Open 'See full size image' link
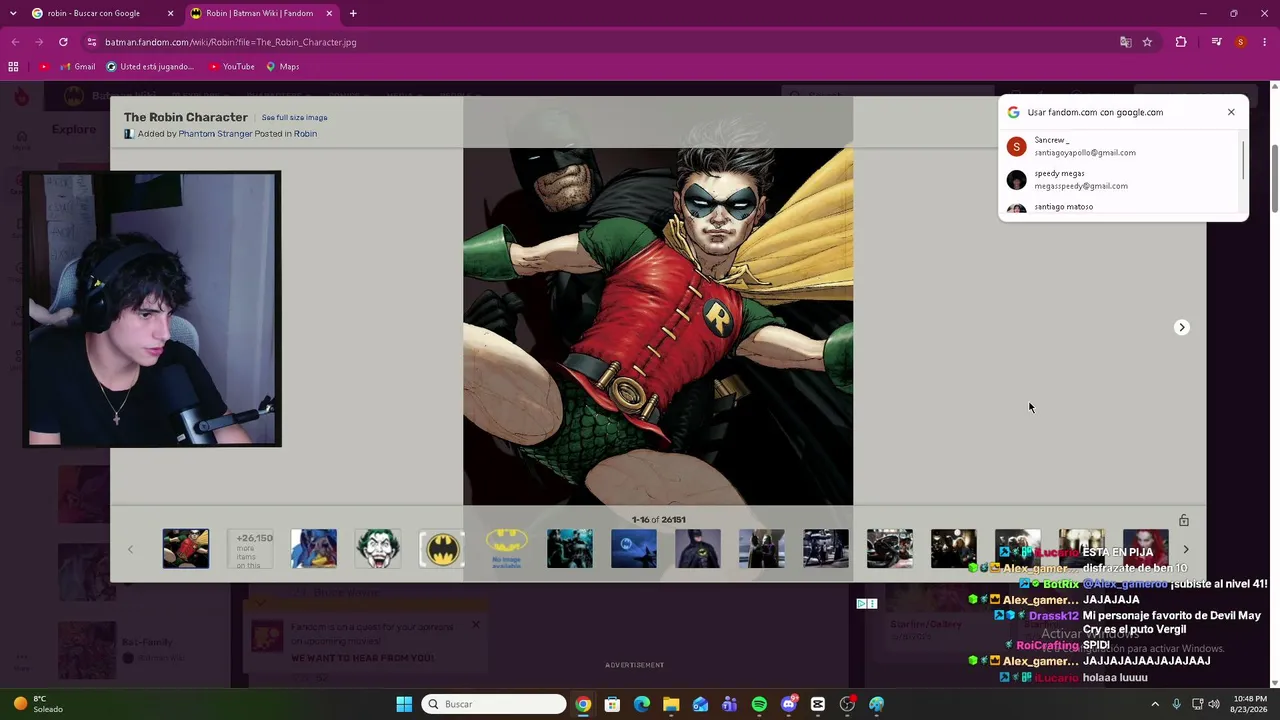This screenshot has height=720, width=1280. pyautogui.click(x=294, y=118)
